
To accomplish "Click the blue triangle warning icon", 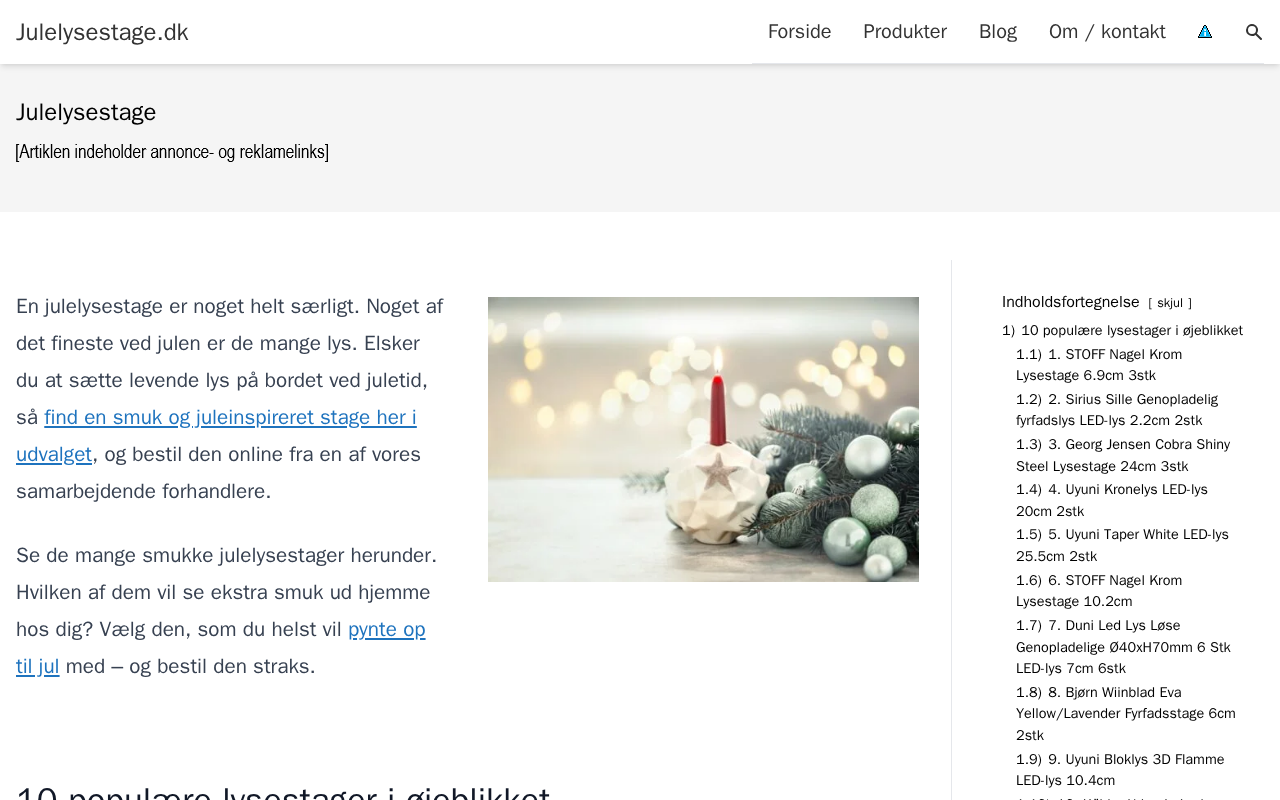I will point(1205,32).
